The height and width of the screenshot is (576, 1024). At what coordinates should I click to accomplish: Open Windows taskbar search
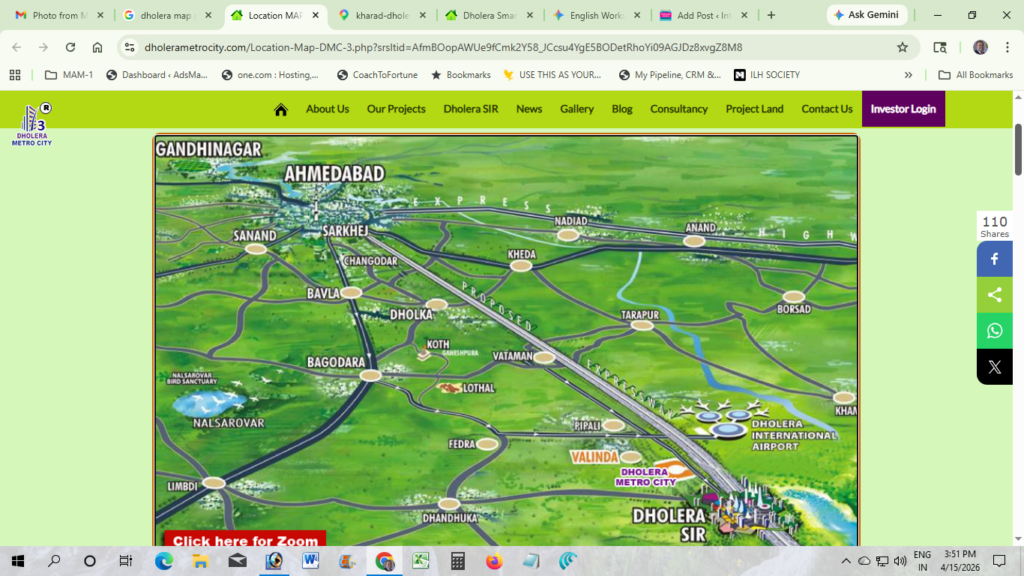point(54,561)
